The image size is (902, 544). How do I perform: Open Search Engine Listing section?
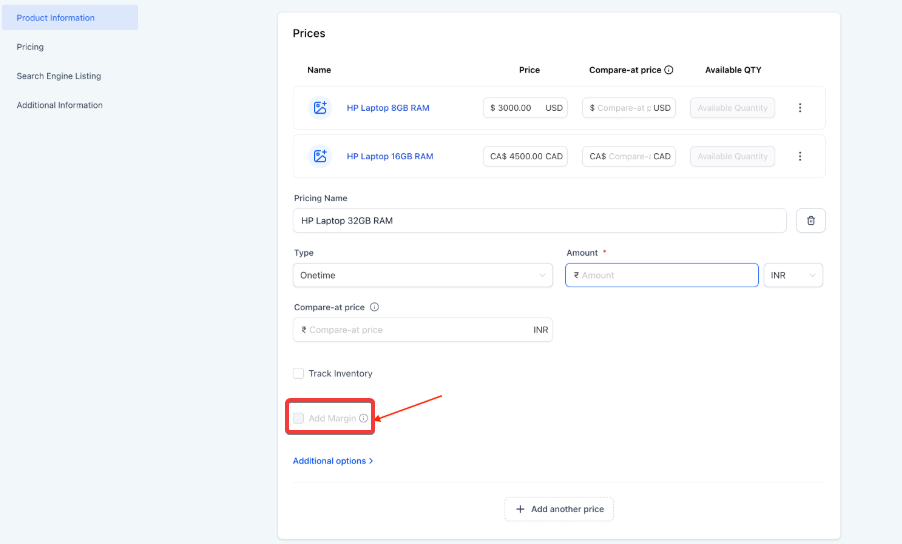point(59,76)
